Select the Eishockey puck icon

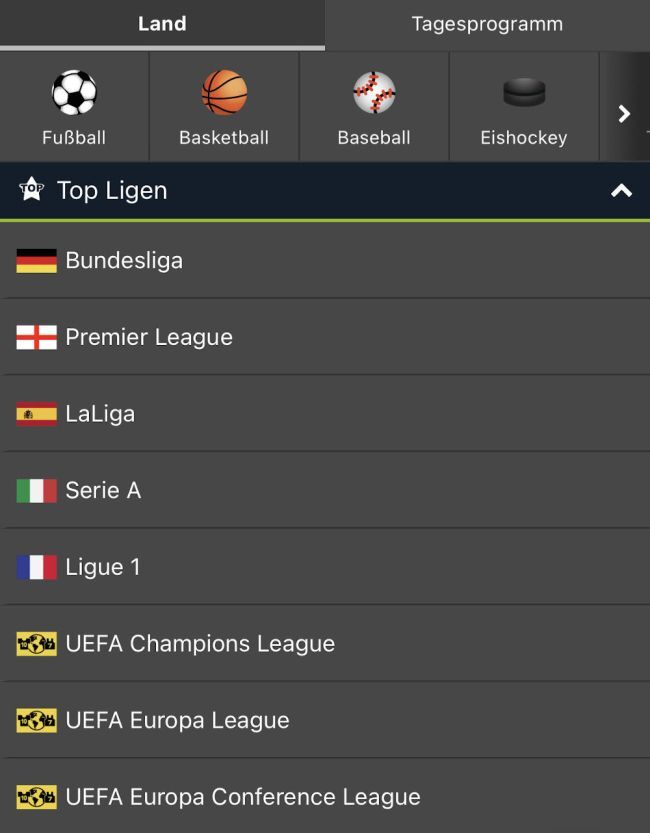pyautogui.click(x=524, y=93)
